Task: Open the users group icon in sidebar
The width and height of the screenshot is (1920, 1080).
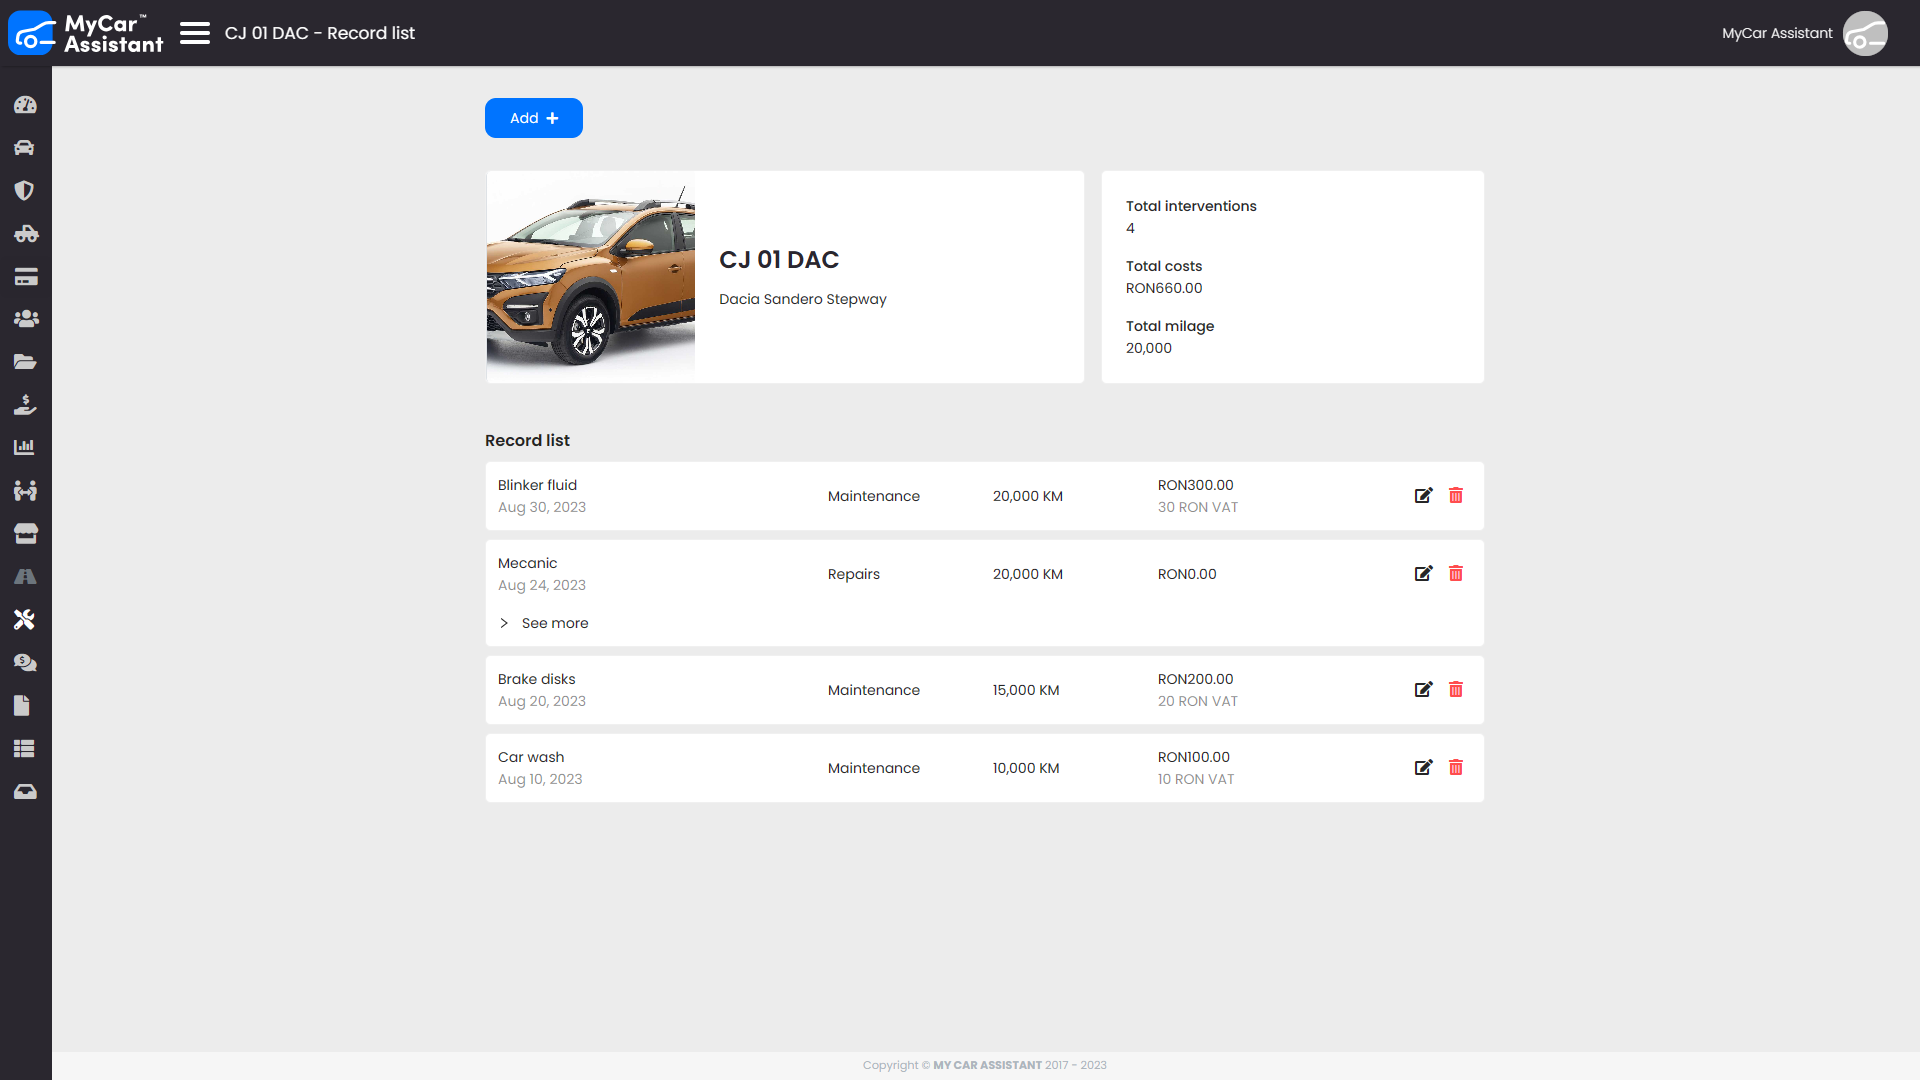Action: tap(25, 319)
